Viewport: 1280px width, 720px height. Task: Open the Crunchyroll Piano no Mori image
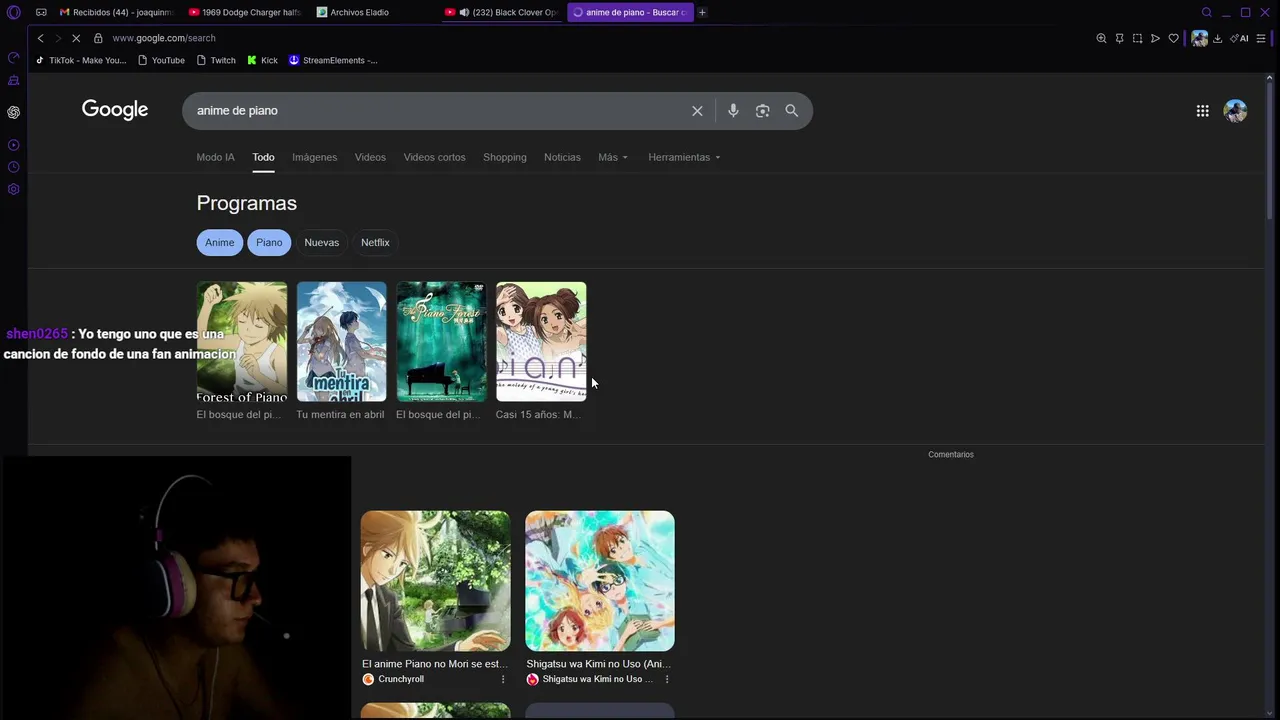(x=435, y=581)
